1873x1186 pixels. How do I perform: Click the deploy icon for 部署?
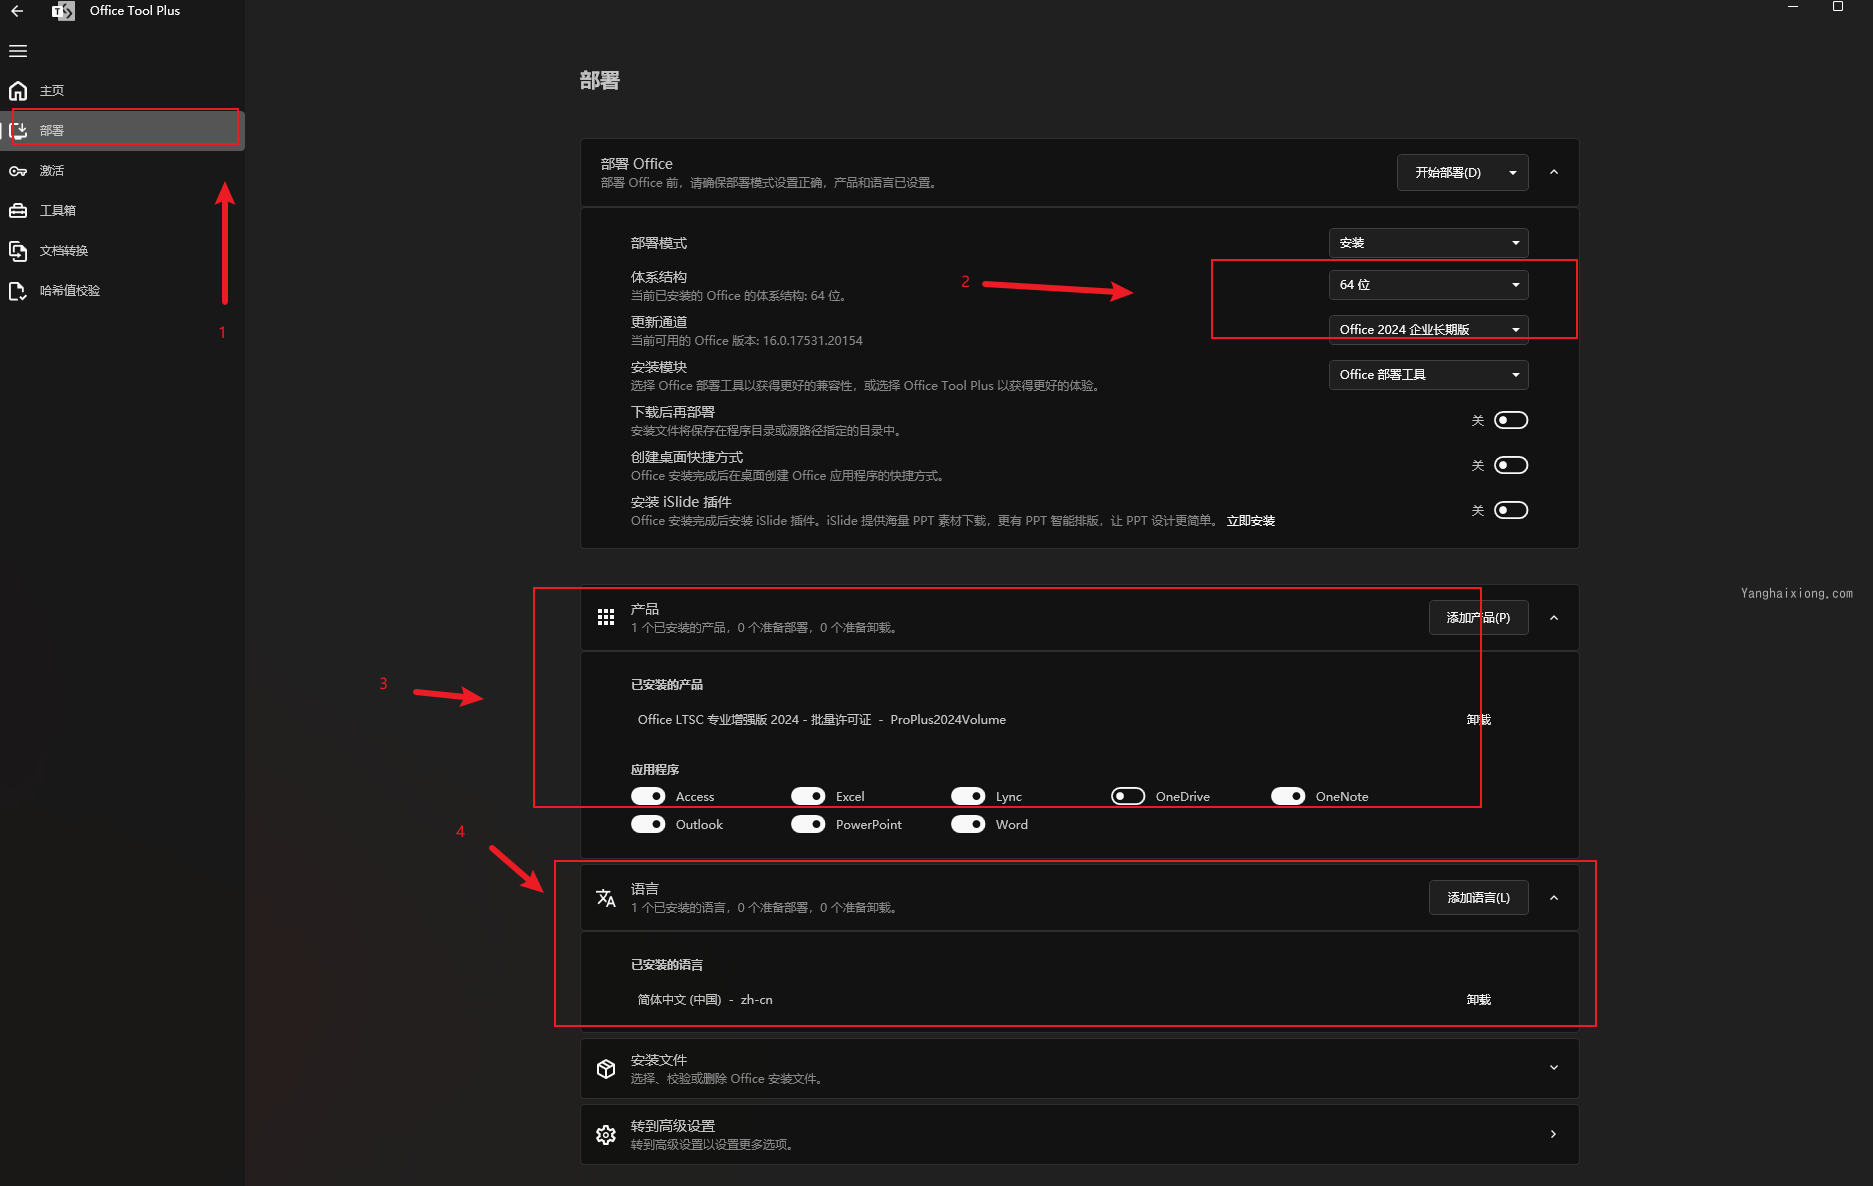click(18, 131)
